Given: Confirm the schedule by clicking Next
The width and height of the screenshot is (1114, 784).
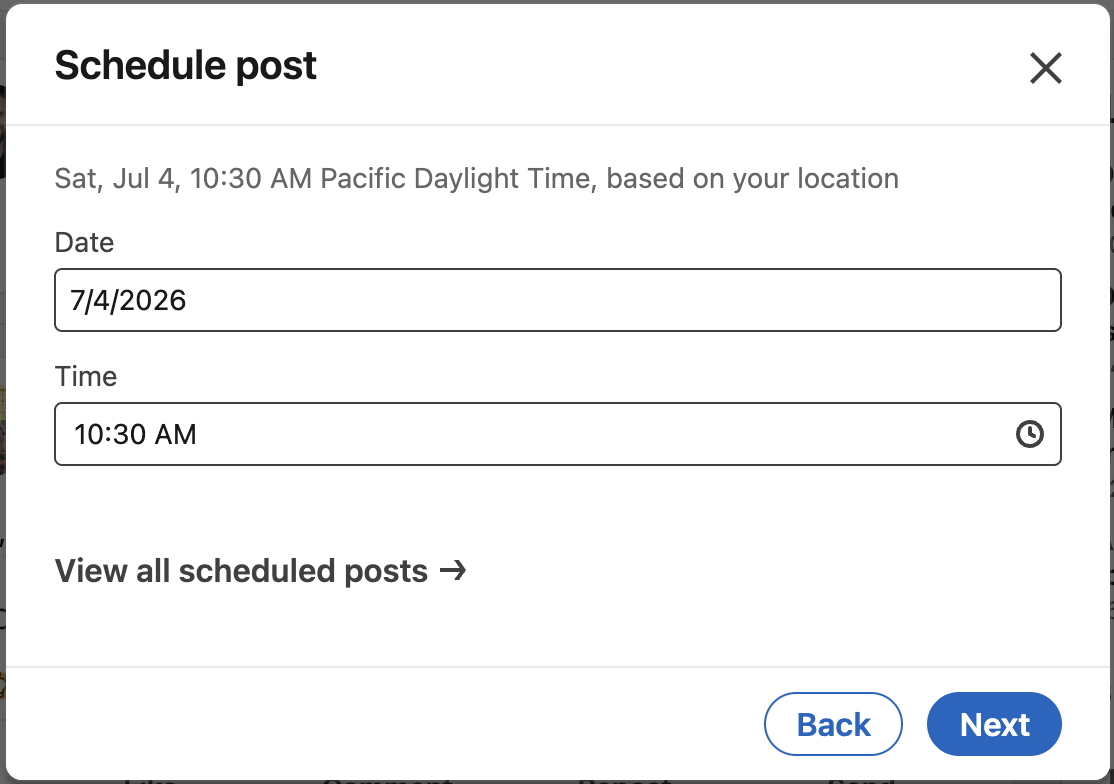Looking at the screenshot, I should (994, 723).
